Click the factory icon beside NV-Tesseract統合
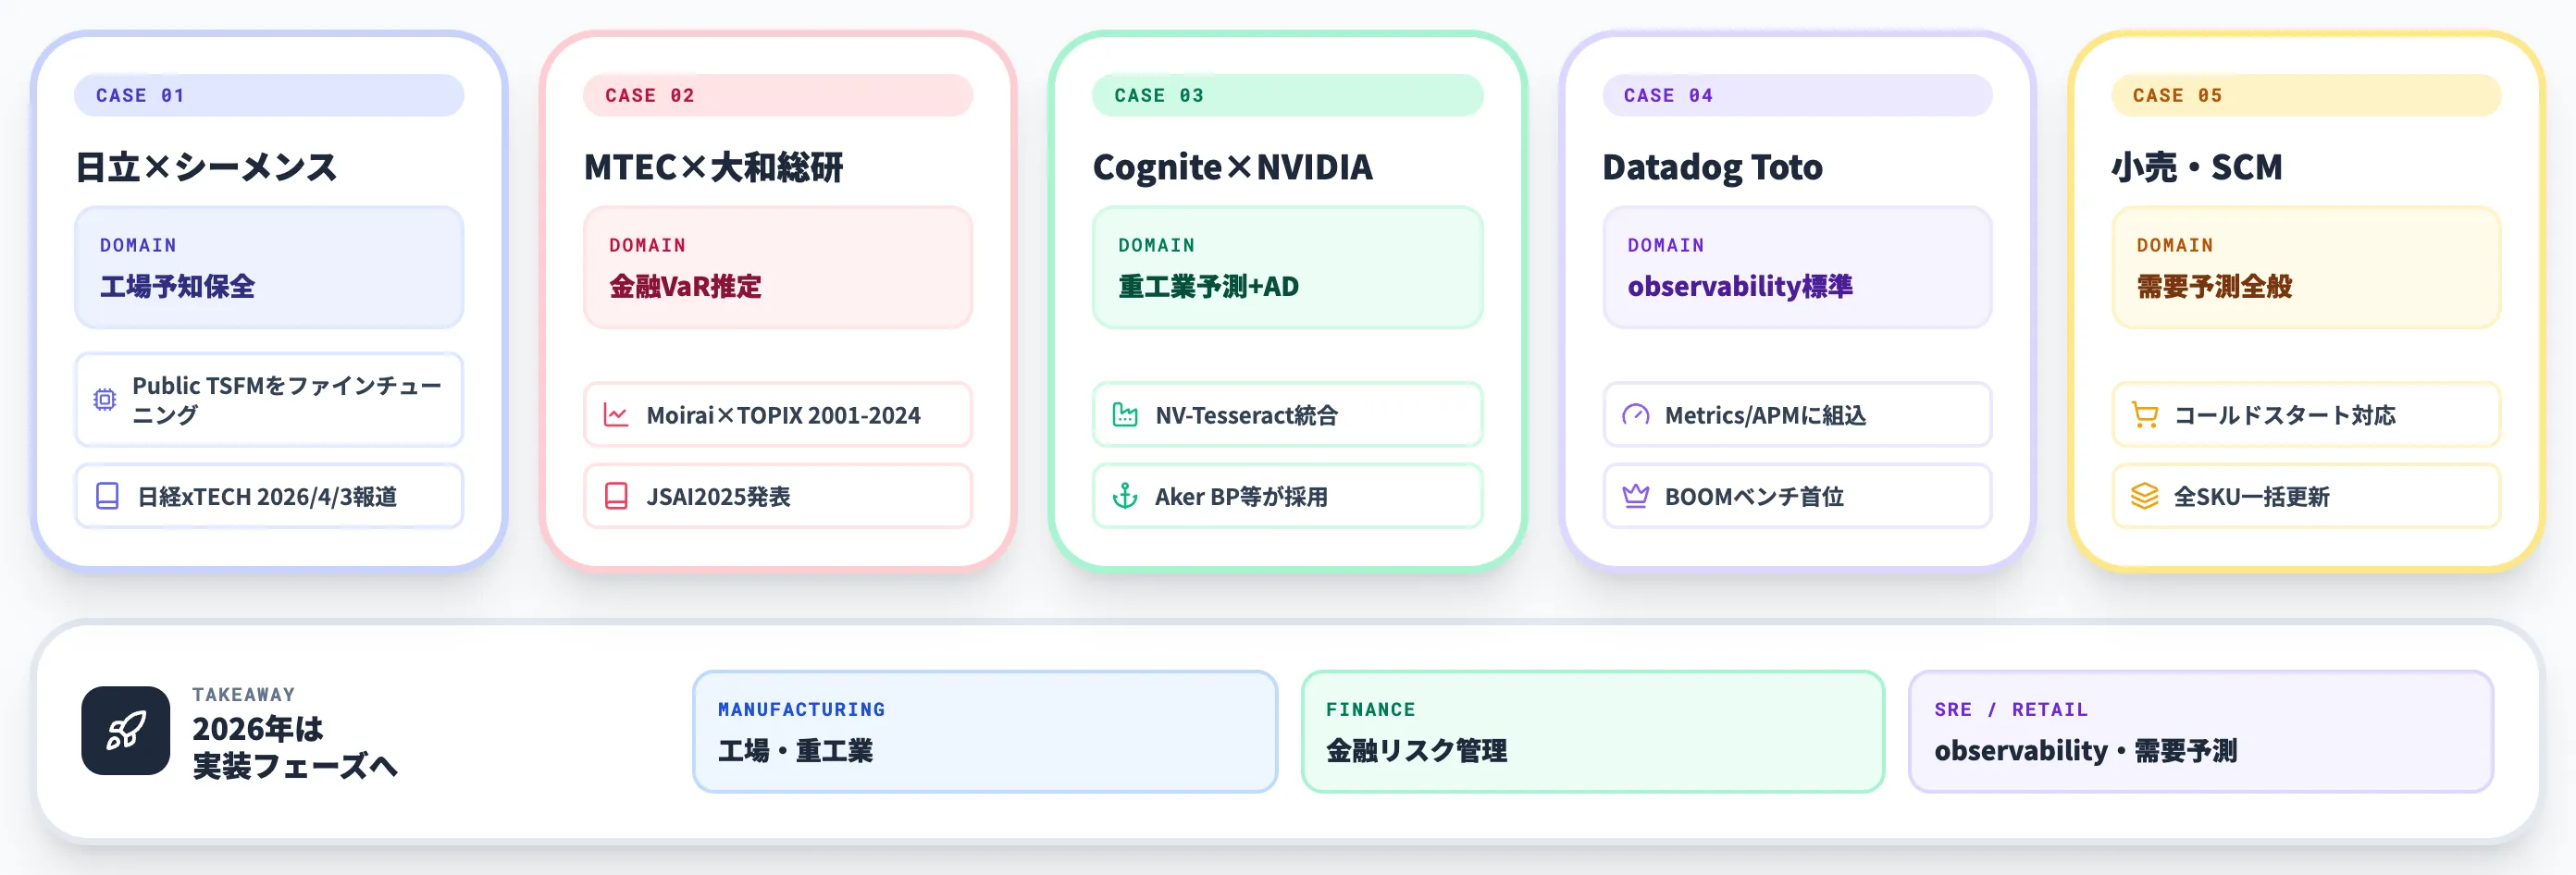The width and height of the screenshot is (2576, 875). (1125, 415)
